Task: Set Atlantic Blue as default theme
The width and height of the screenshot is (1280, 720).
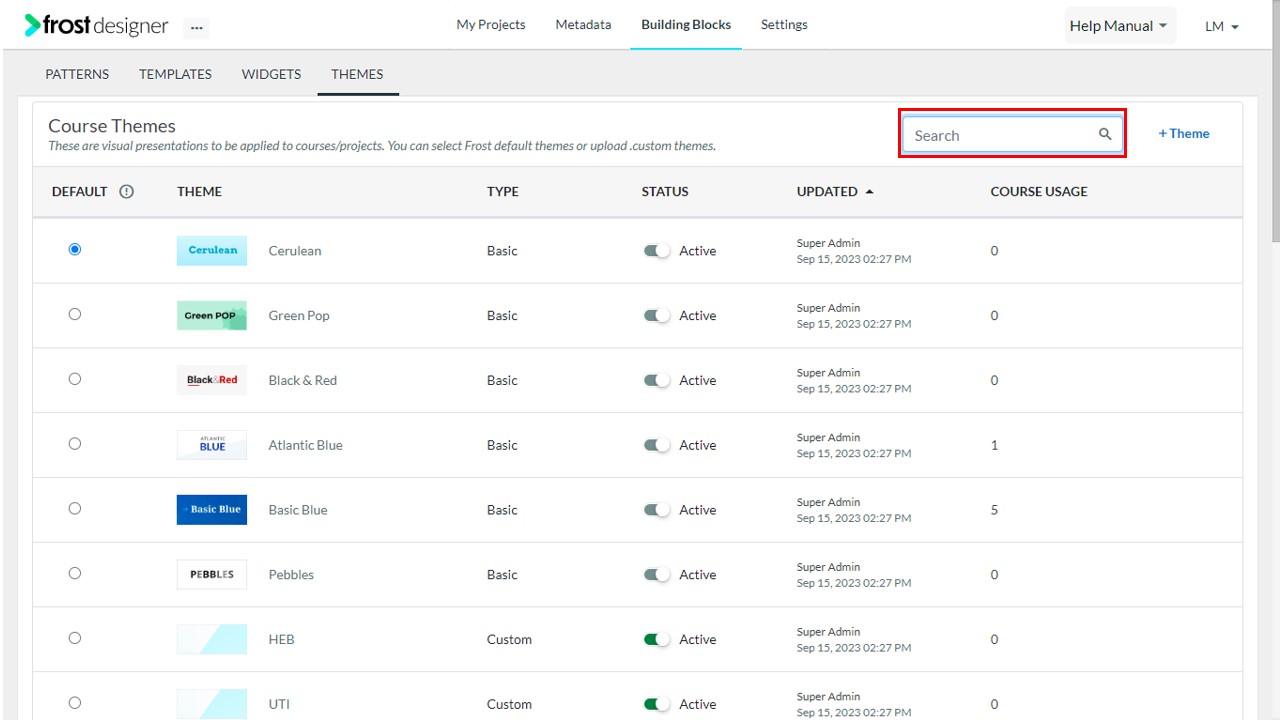Action: (75, 444)
